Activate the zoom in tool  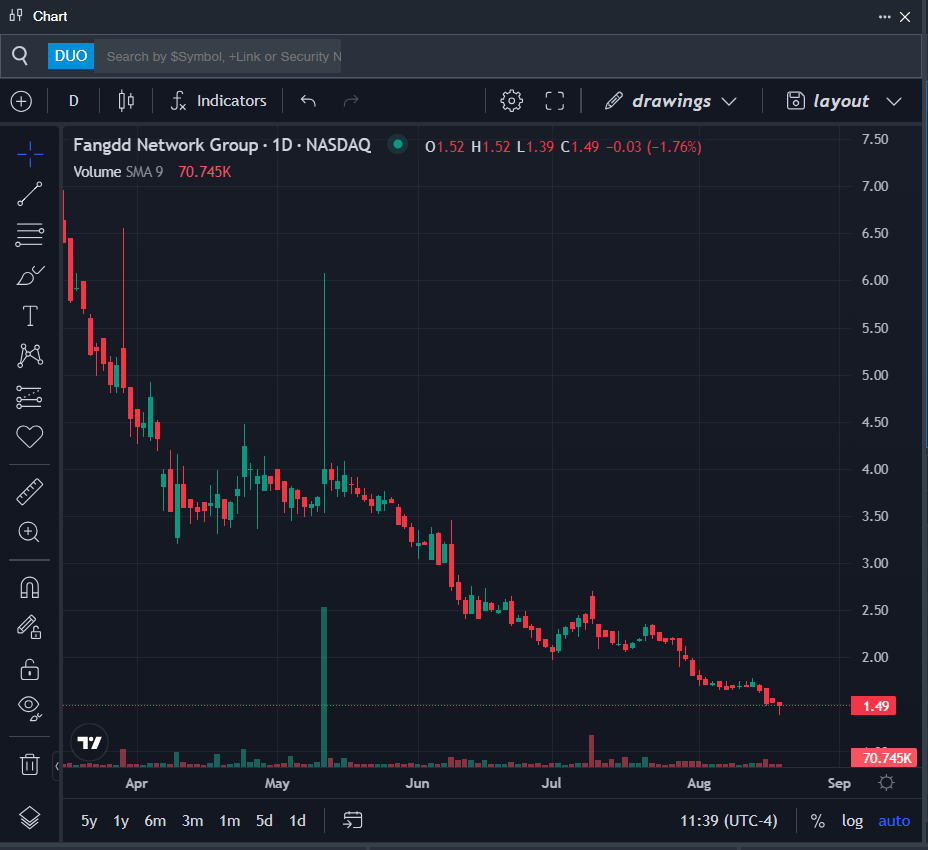pos(30,532)
